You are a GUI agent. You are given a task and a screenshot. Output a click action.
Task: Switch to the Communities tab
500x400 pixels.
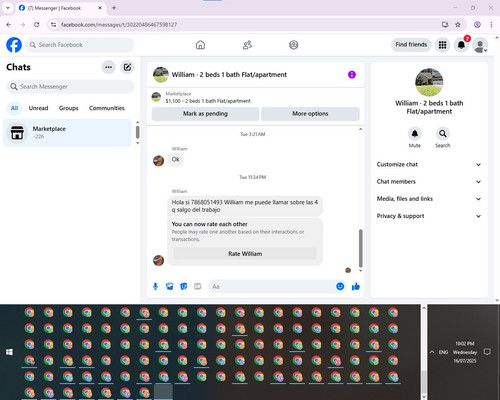click(107, 108)
